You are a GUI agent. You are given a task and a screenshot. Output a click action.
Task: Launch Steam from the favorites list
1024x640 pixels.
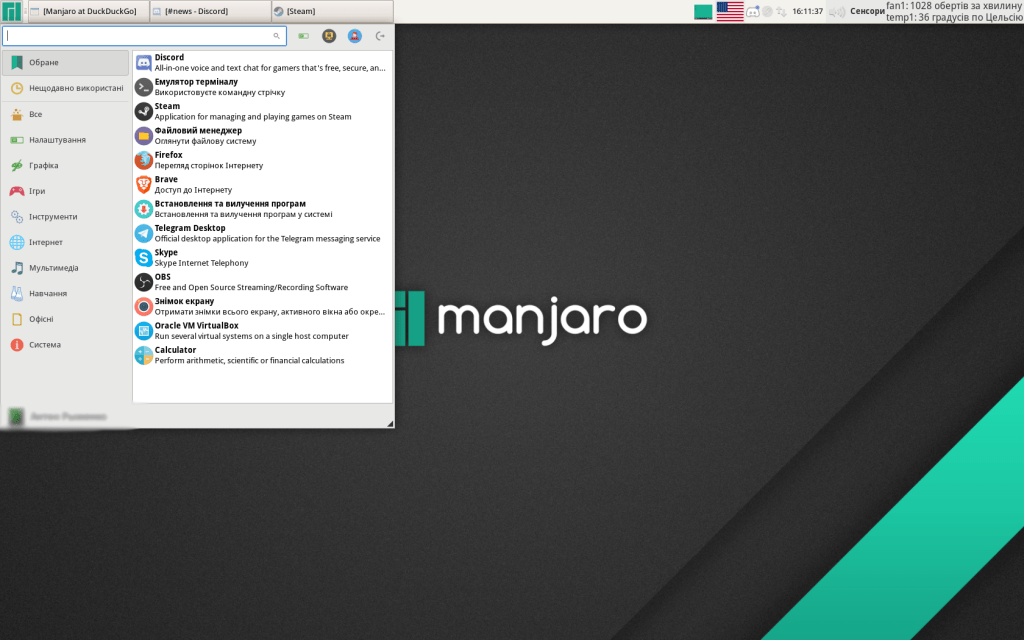[262, 111]
